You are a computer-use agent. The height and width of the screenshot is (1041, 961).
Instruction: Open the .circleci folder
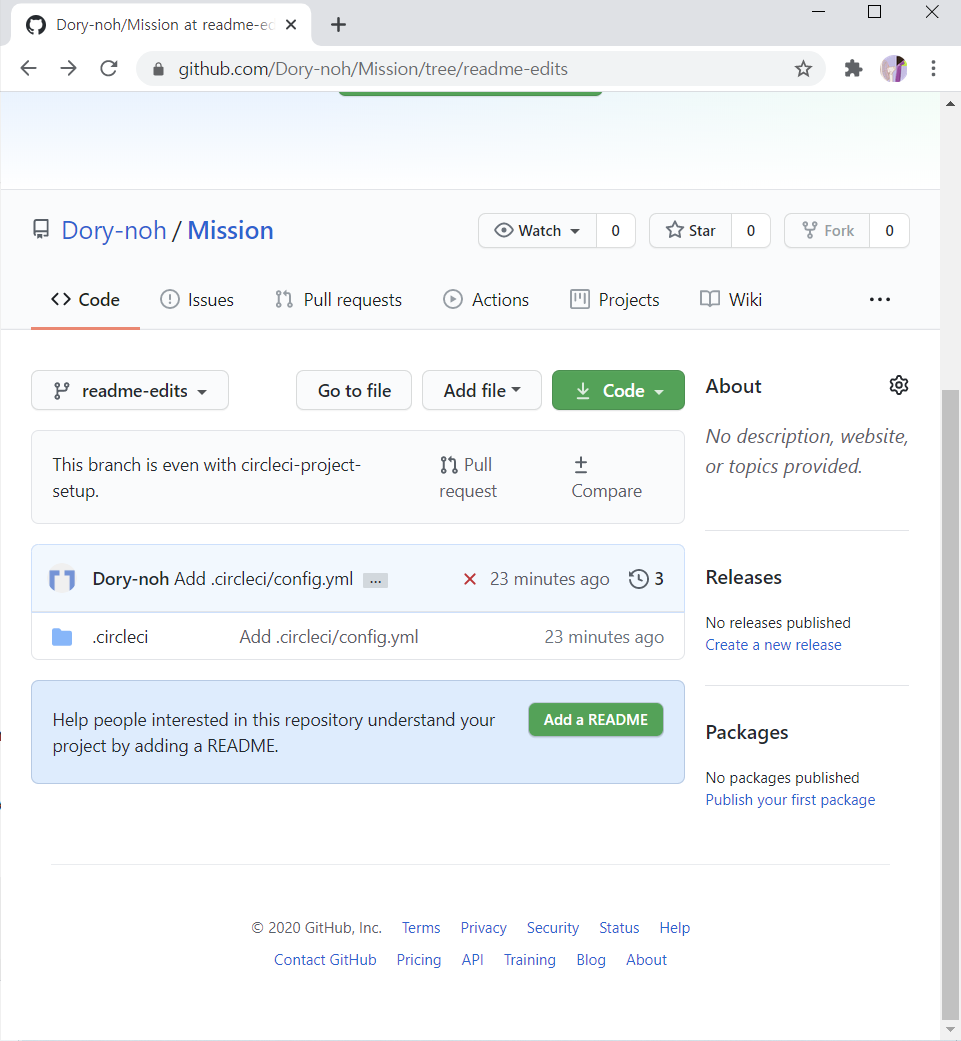coord(120,637)
